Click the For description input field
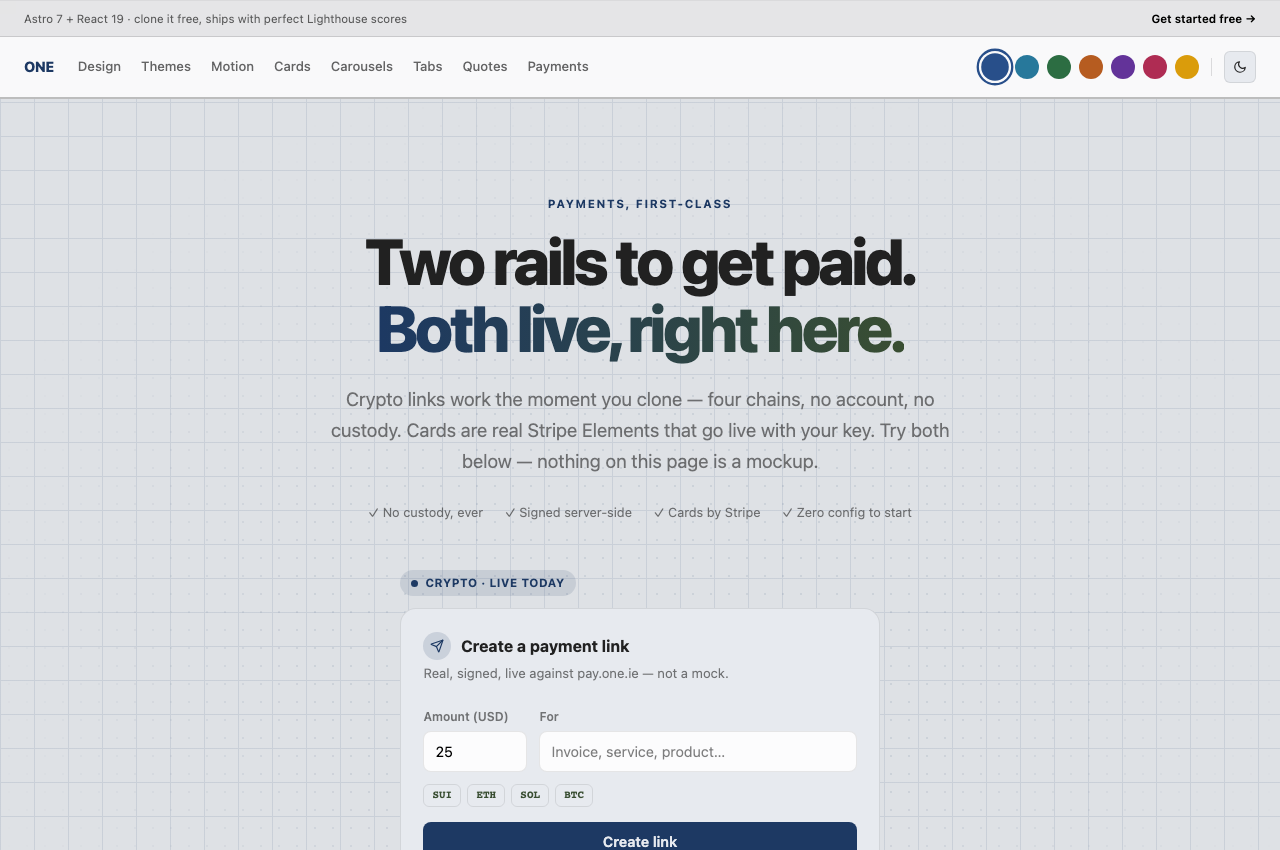Screen dimensions: 1280x850 [698, 752]
